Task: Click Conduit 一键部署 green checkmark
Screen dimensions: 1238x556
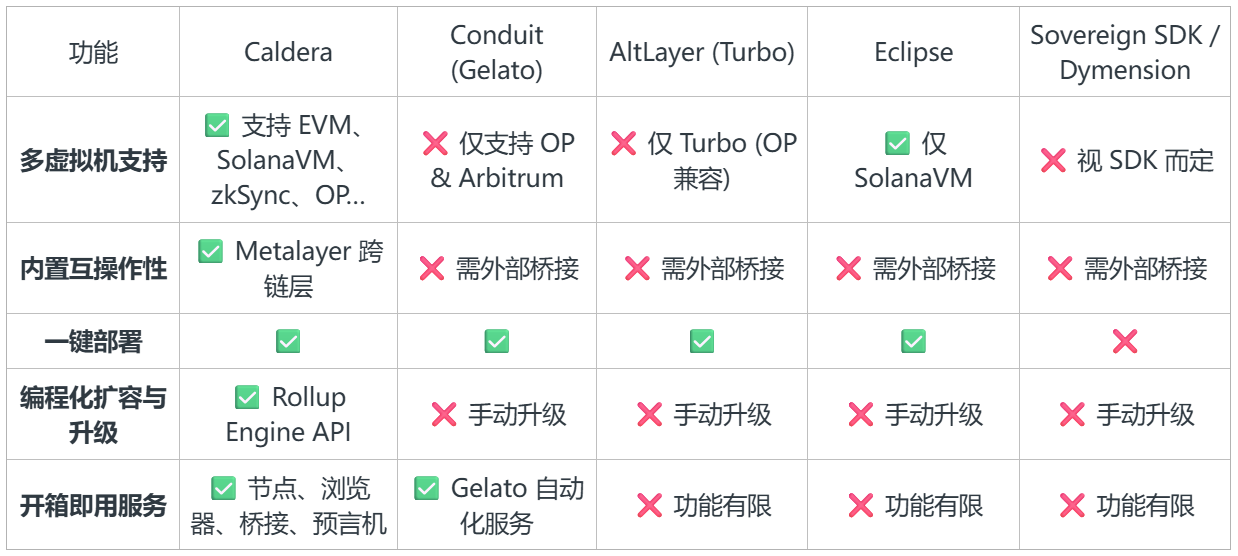Action: tap(497, 342)
